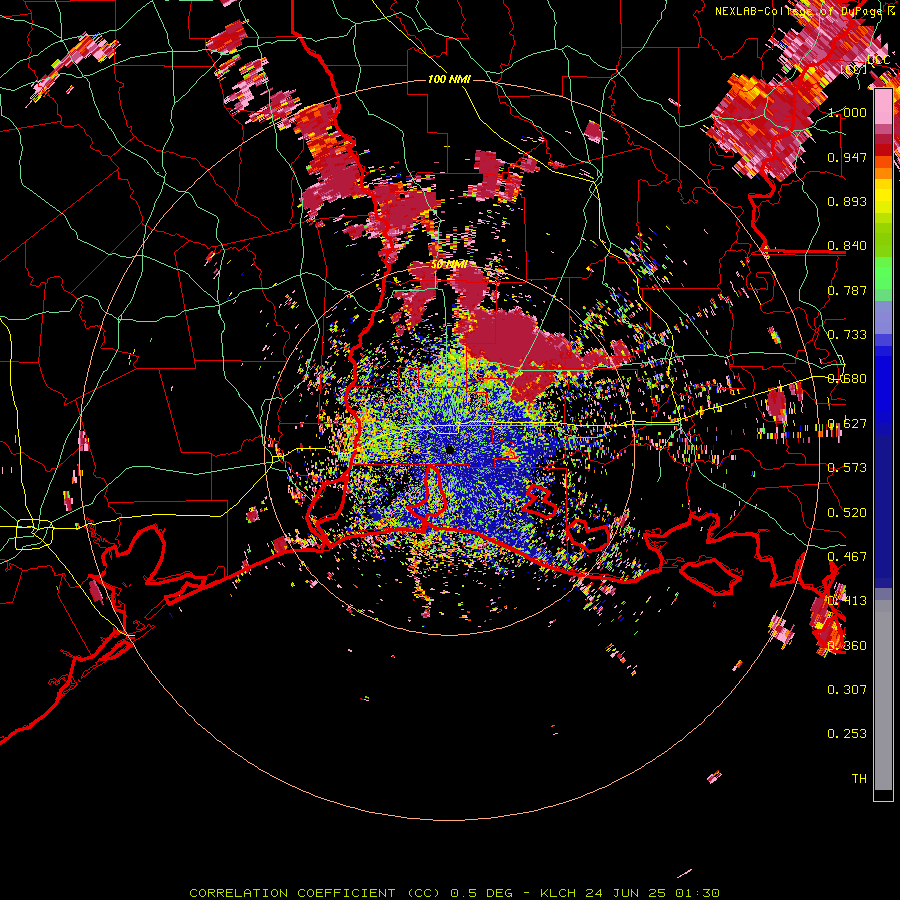Click the 50 NMI range ring label
The height and width of the screenshot is (900, 900).
(448, 265)
